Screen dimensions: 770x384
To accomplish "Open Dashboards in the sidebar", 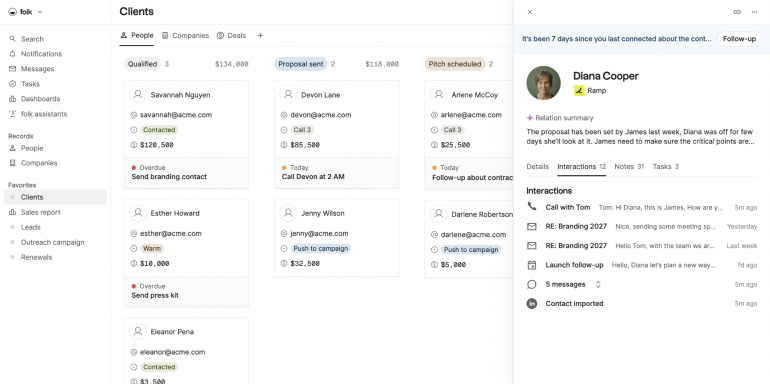I will click(40, 99).
